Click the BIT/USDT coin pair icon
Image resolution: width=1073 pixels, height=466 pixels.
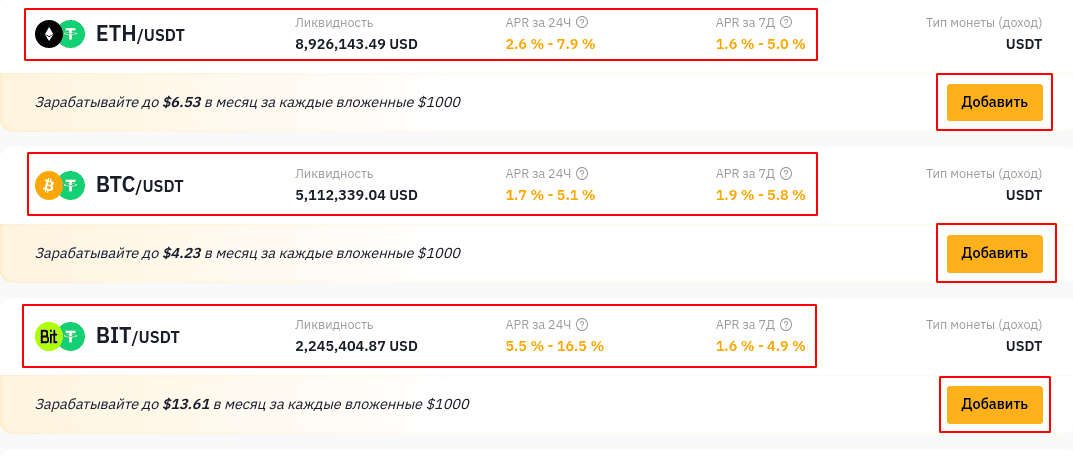pyautogui.click(x=60, y=336)
